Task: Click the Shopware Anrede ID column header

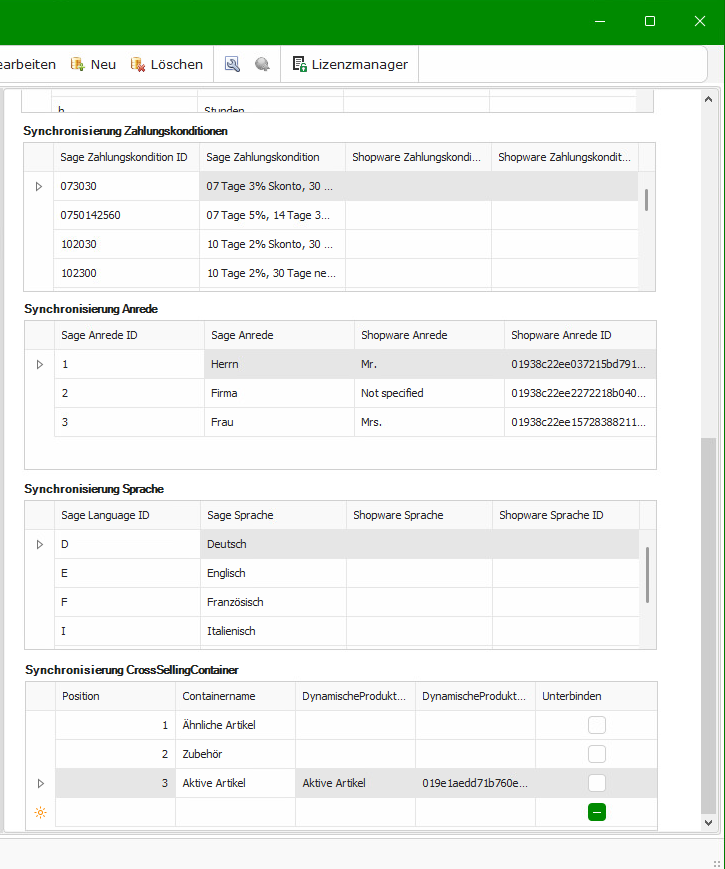Action: pyautogui.click(x=580, y=335)
